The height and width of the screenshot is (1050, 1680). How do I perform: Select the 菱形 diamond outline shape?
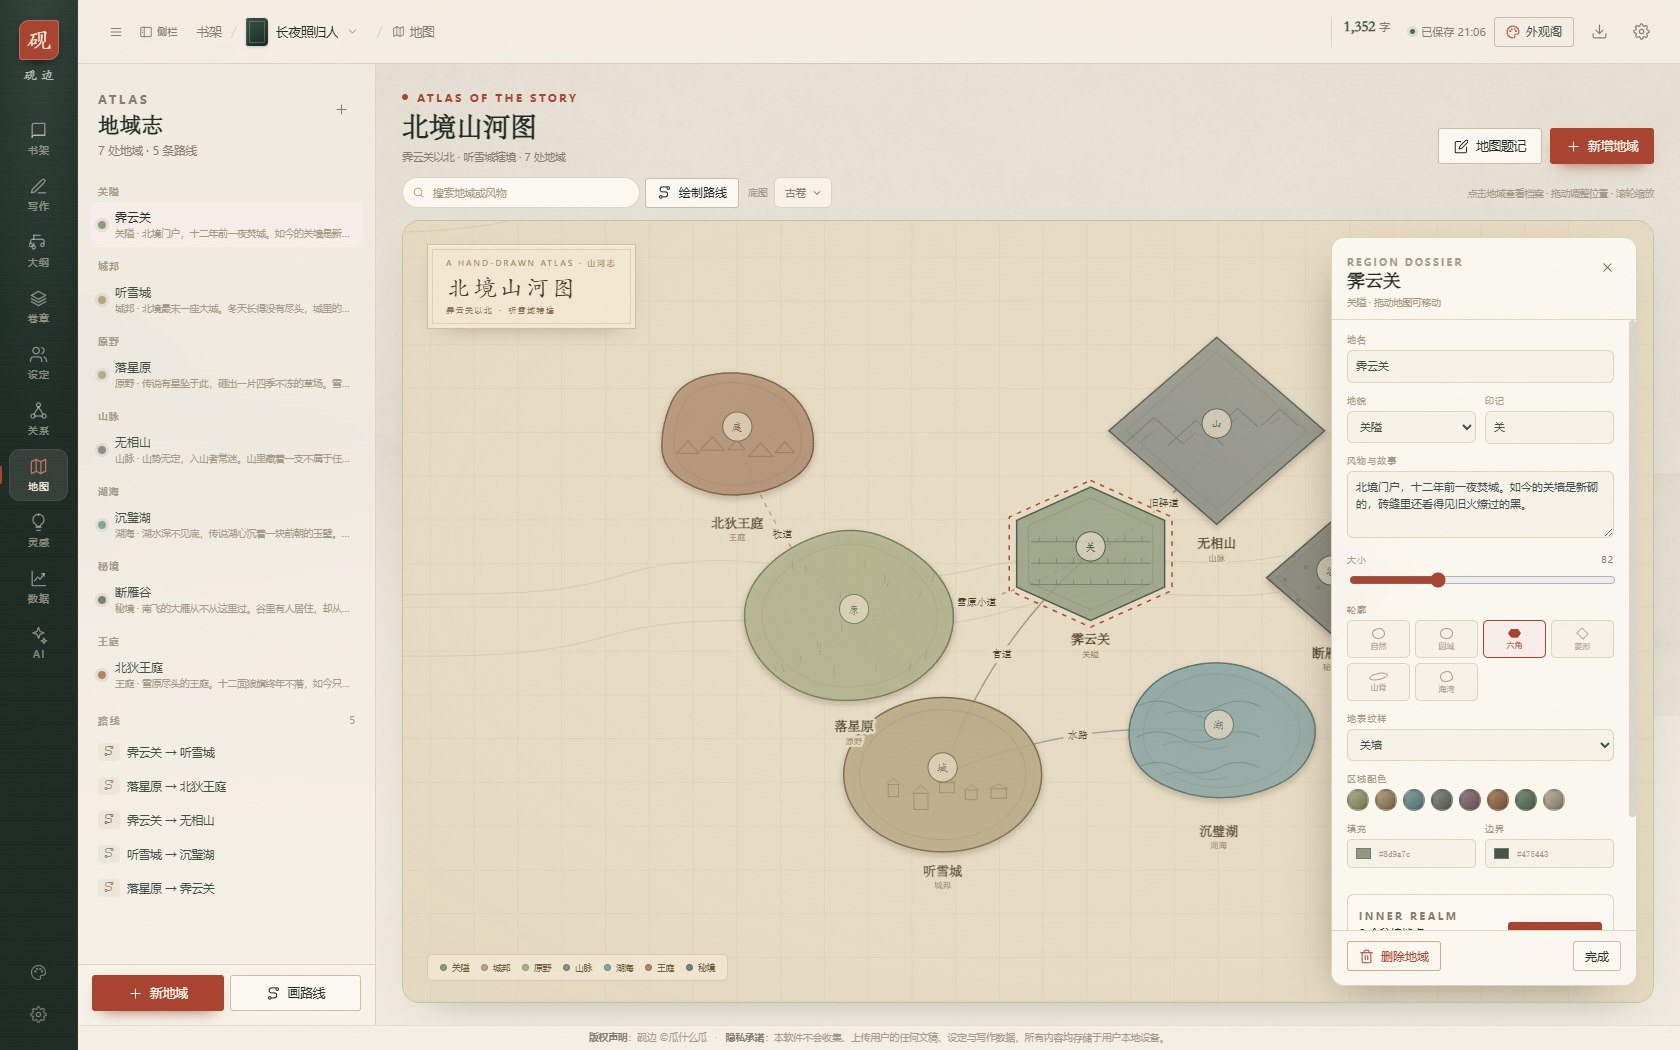pos(1582,638)
